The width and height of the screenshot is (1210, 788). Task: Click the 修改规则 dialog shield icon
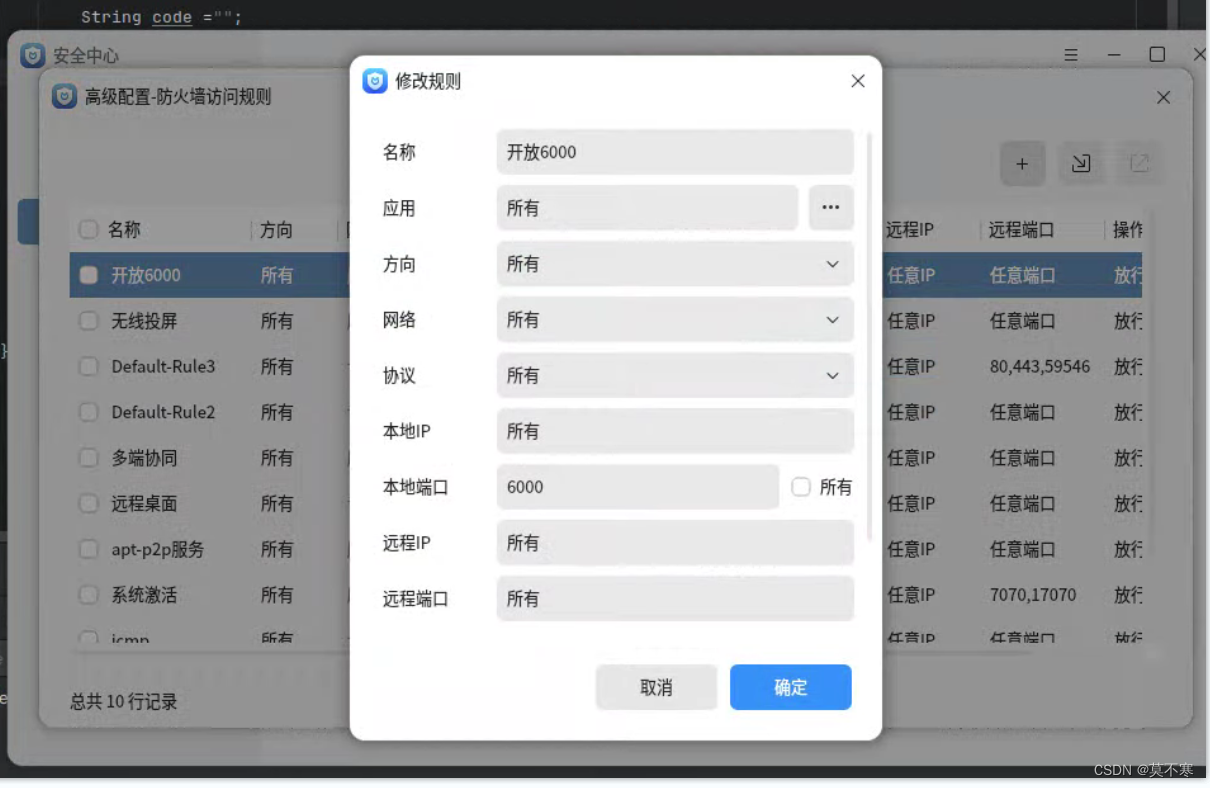click(x=373, y=81)
